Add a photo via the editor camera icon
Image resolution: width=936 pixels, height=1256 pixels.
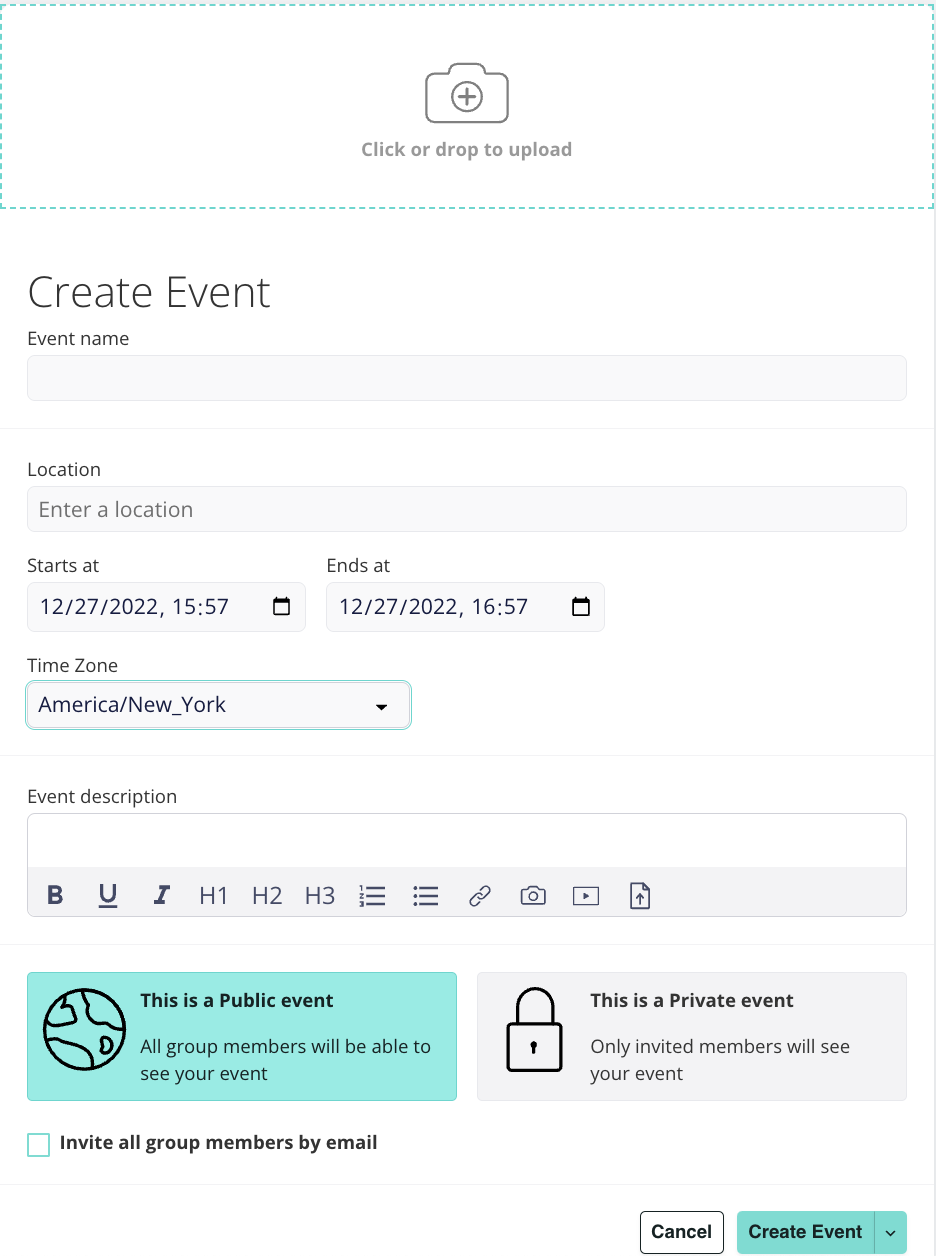tap(533, 895)
